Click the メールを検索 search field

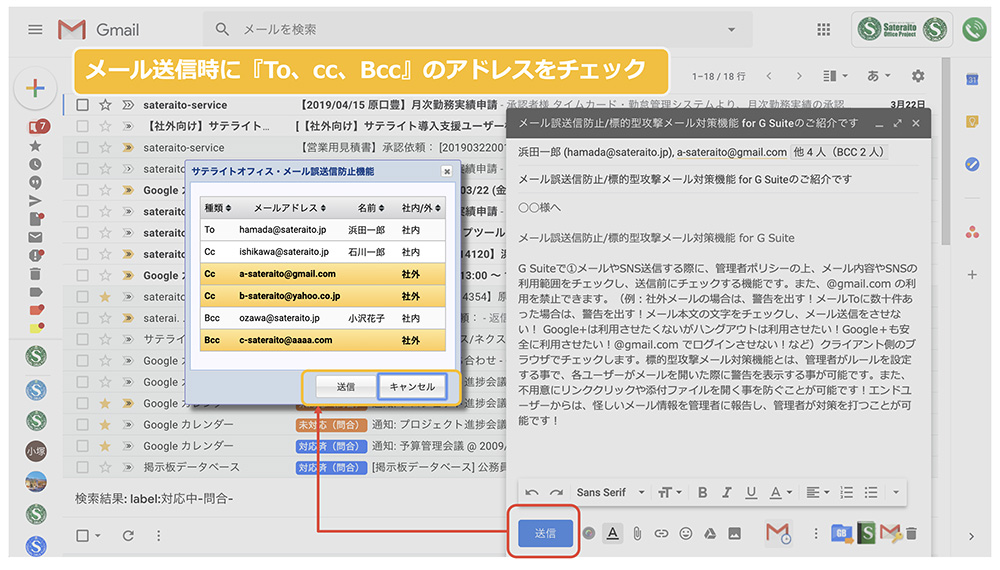pos(478,29)
